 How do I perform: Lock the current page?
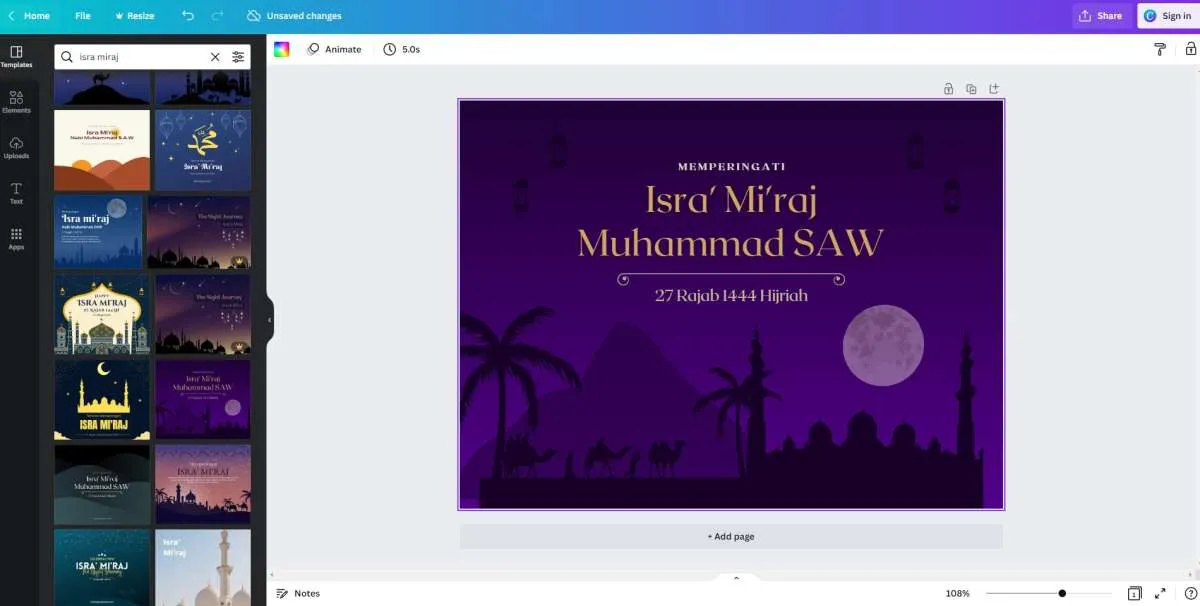[x=948, y=88]
